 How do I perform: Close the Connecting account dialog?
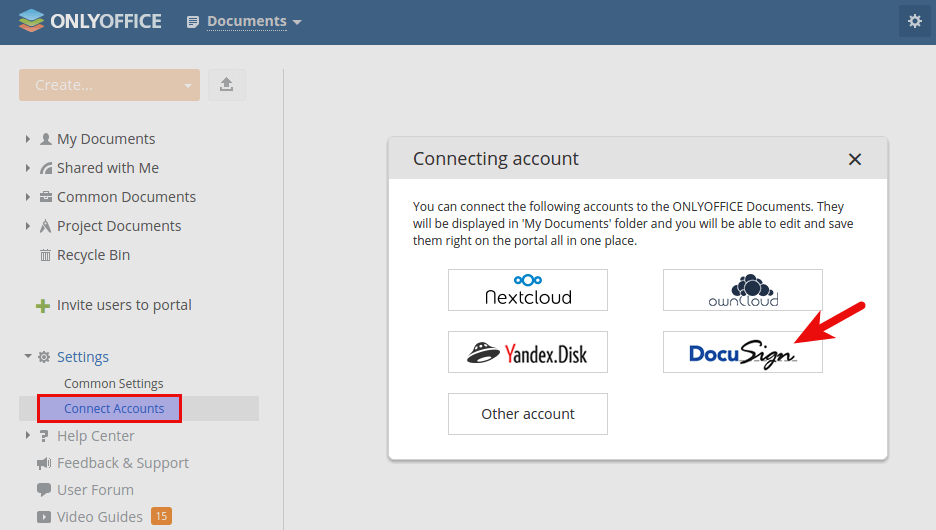[x=854, y=159]
